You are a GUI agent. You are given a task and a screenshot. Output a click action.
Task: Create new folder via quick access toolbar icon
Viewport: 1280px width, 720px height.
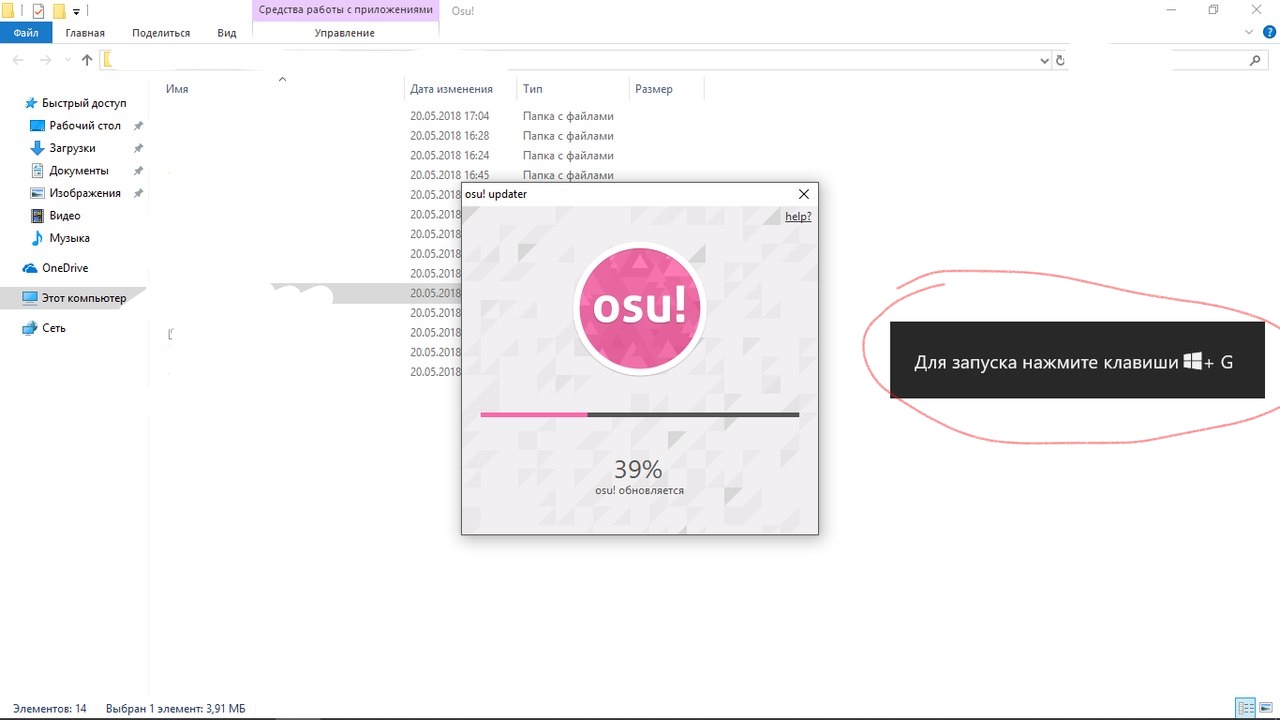pos(59,11)
